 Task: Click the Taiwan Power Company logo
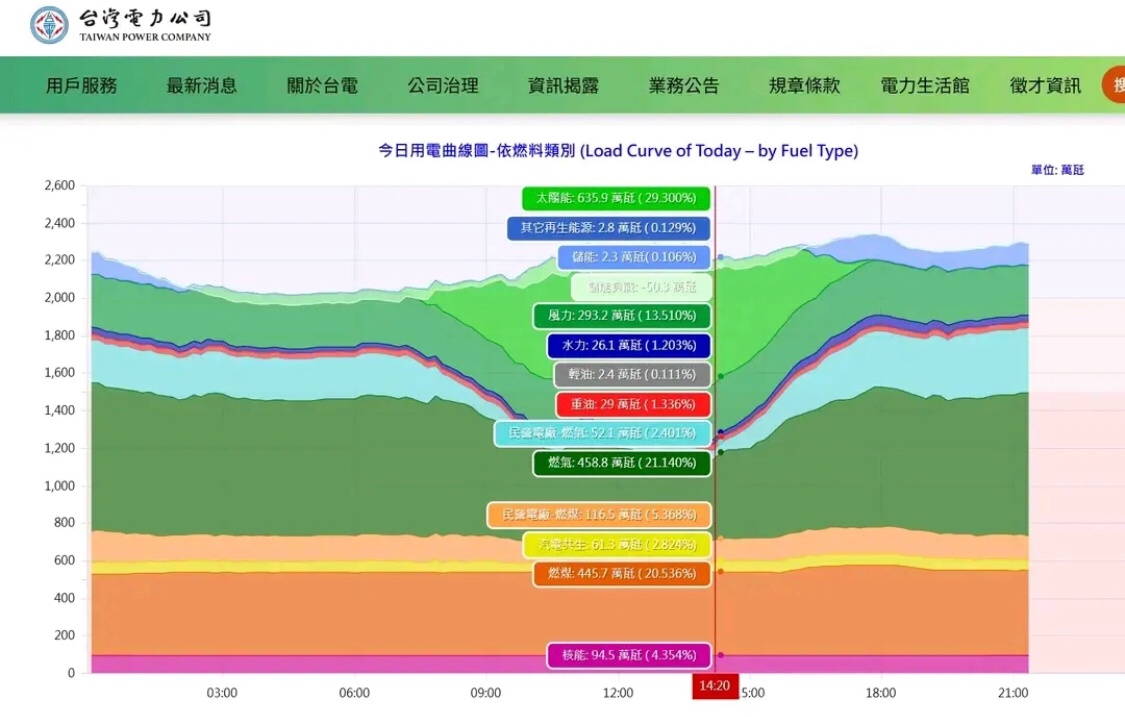pyautogui.click(x=121, y=25)
